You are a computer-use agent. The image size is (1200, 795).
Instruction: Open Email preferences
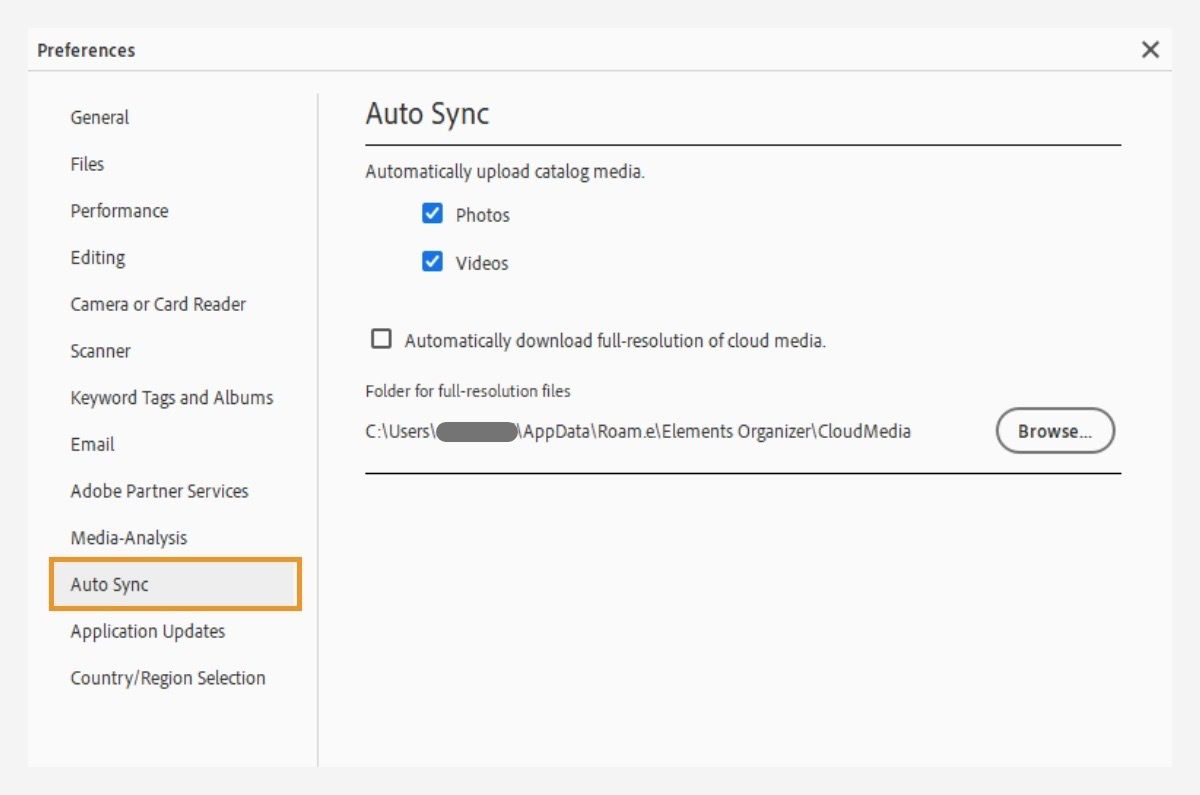pyautogui.click(x=92, y=444)
